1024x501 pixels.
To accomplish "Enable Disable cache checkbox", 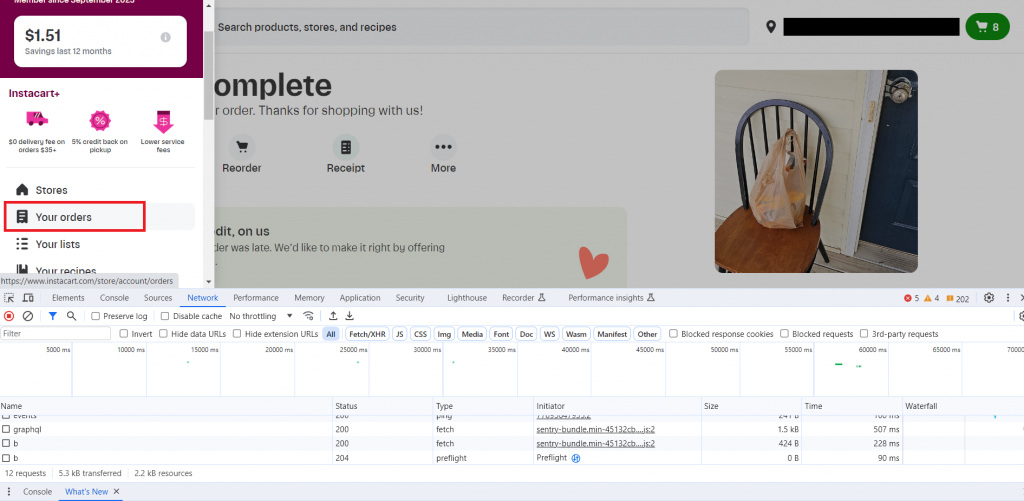I will 165,316.
